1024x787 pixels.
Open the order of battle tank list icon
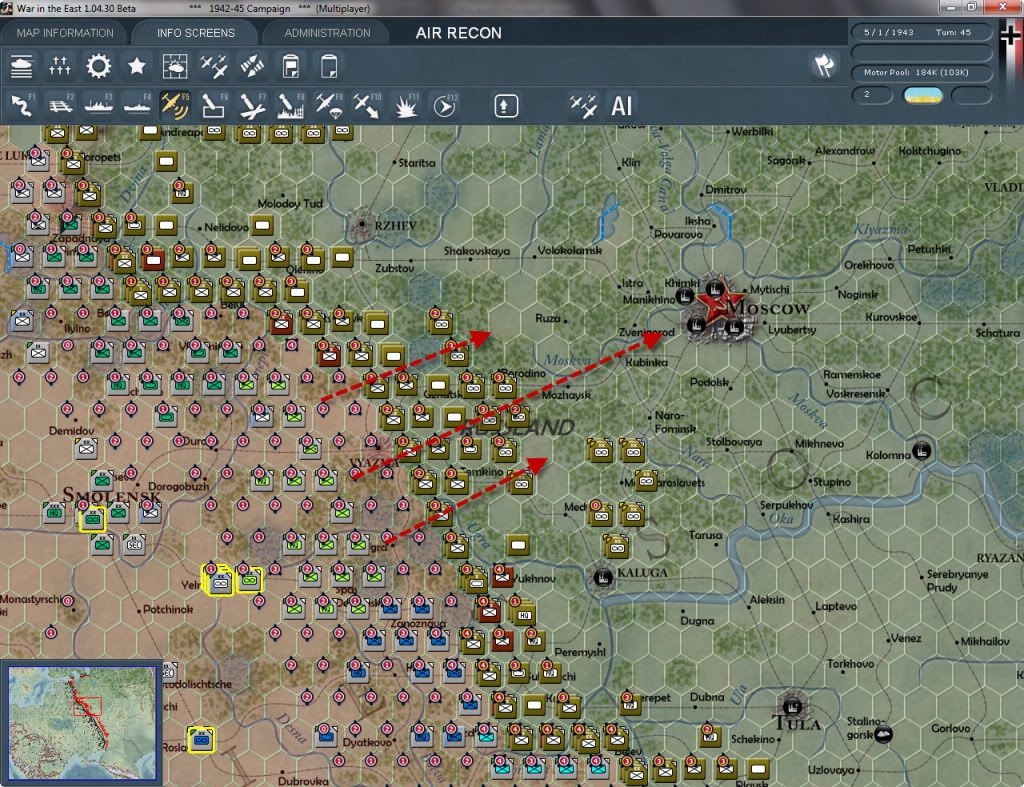pos(22,67)
